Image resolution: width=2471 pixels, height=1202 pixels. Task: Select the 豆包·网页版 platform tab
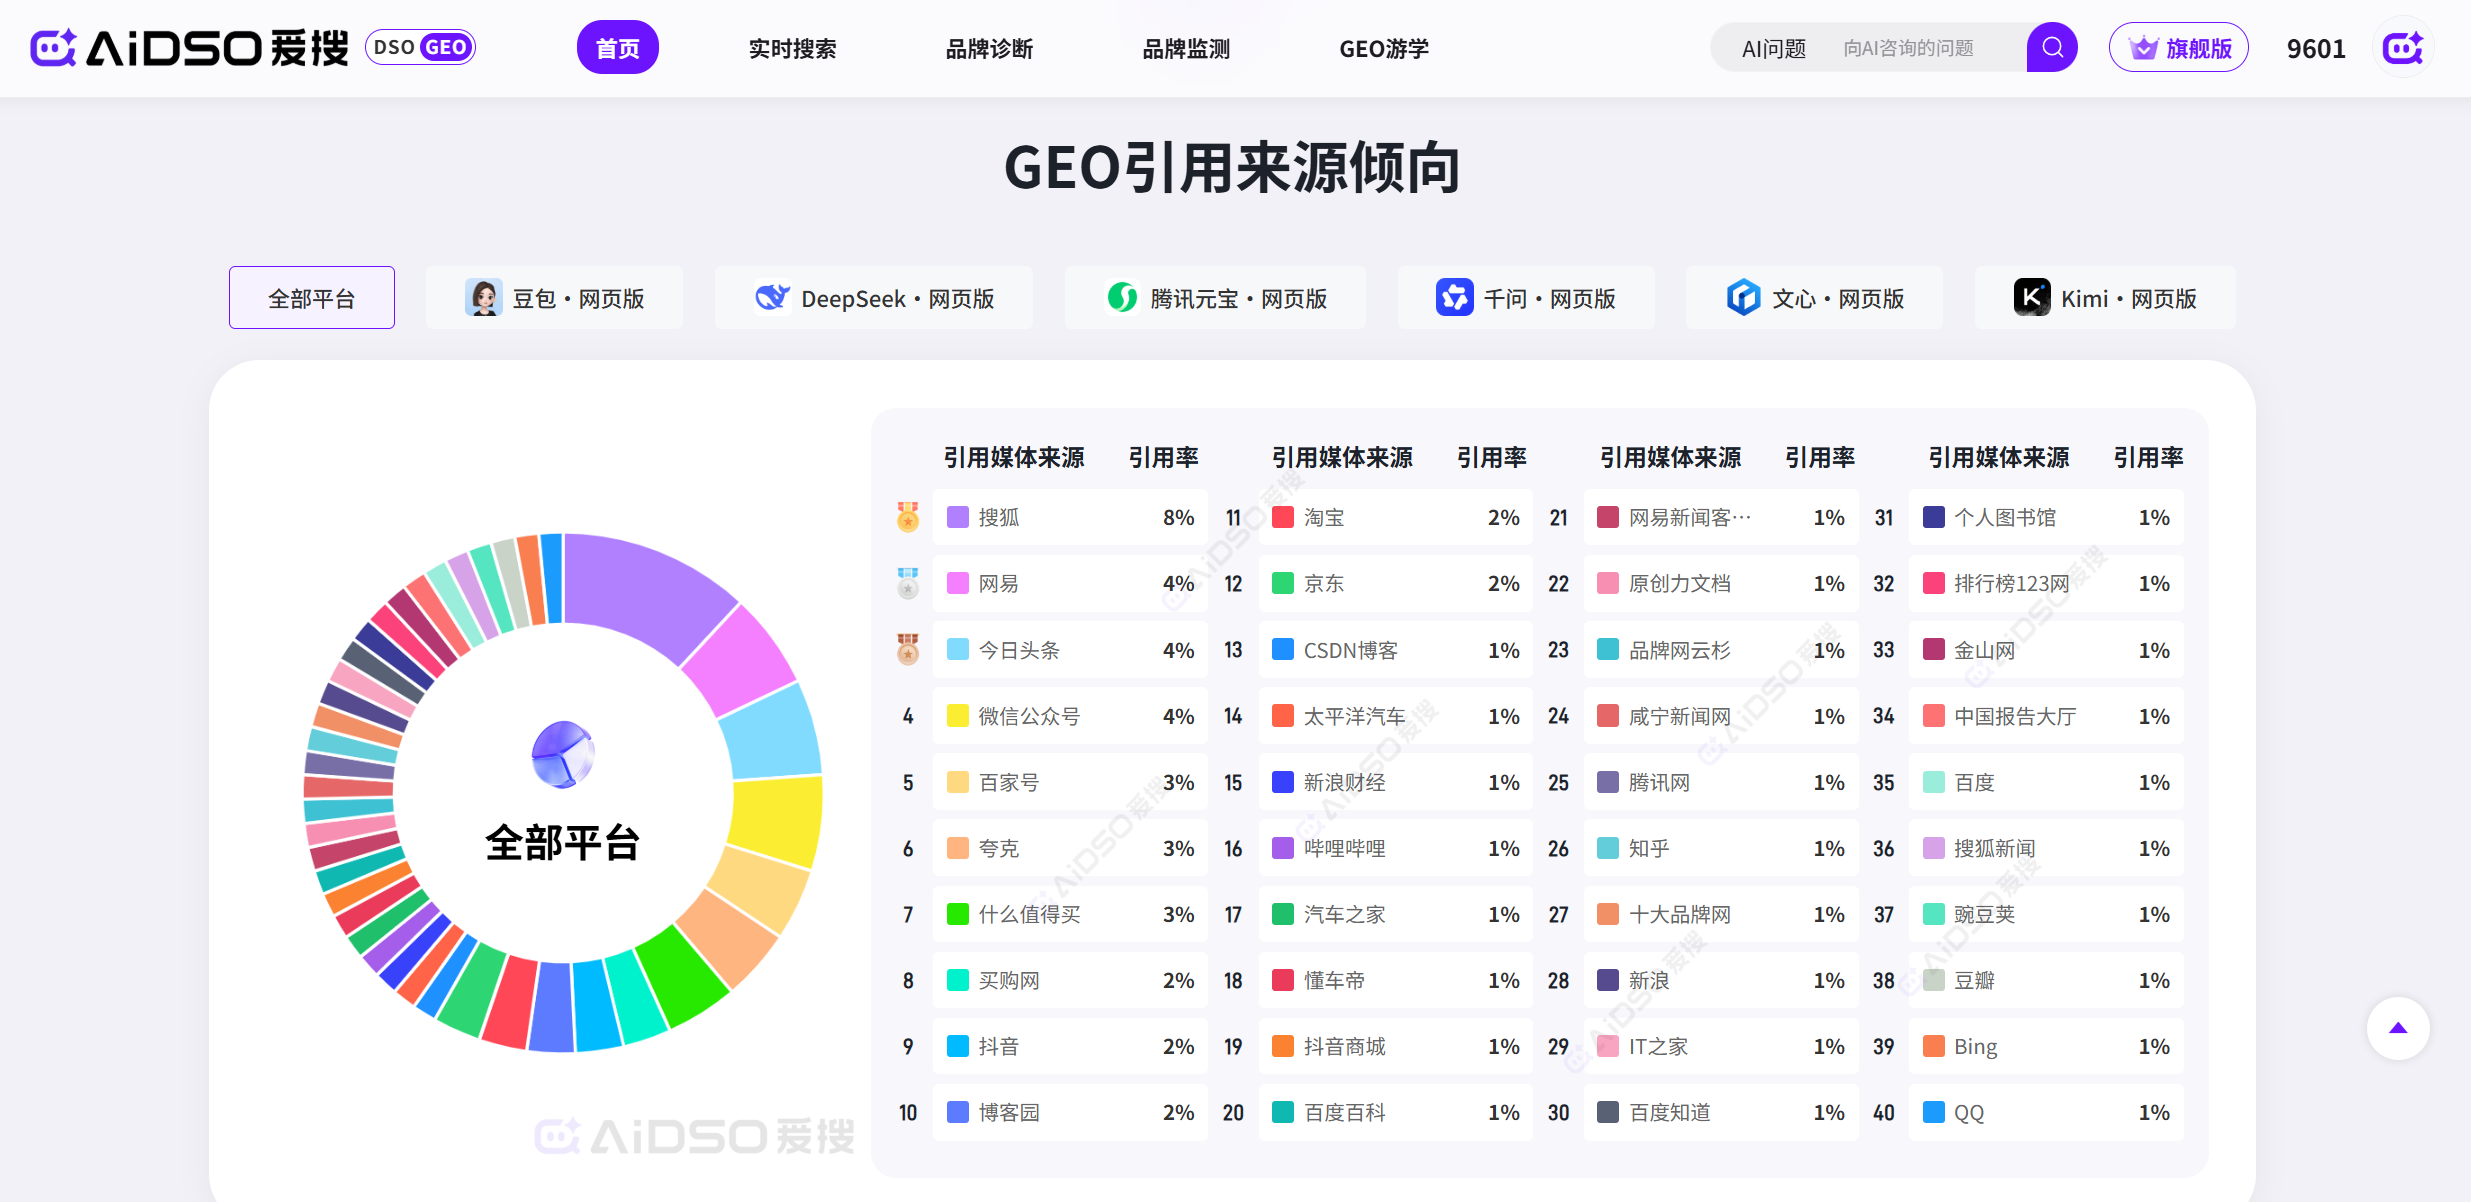555,298
